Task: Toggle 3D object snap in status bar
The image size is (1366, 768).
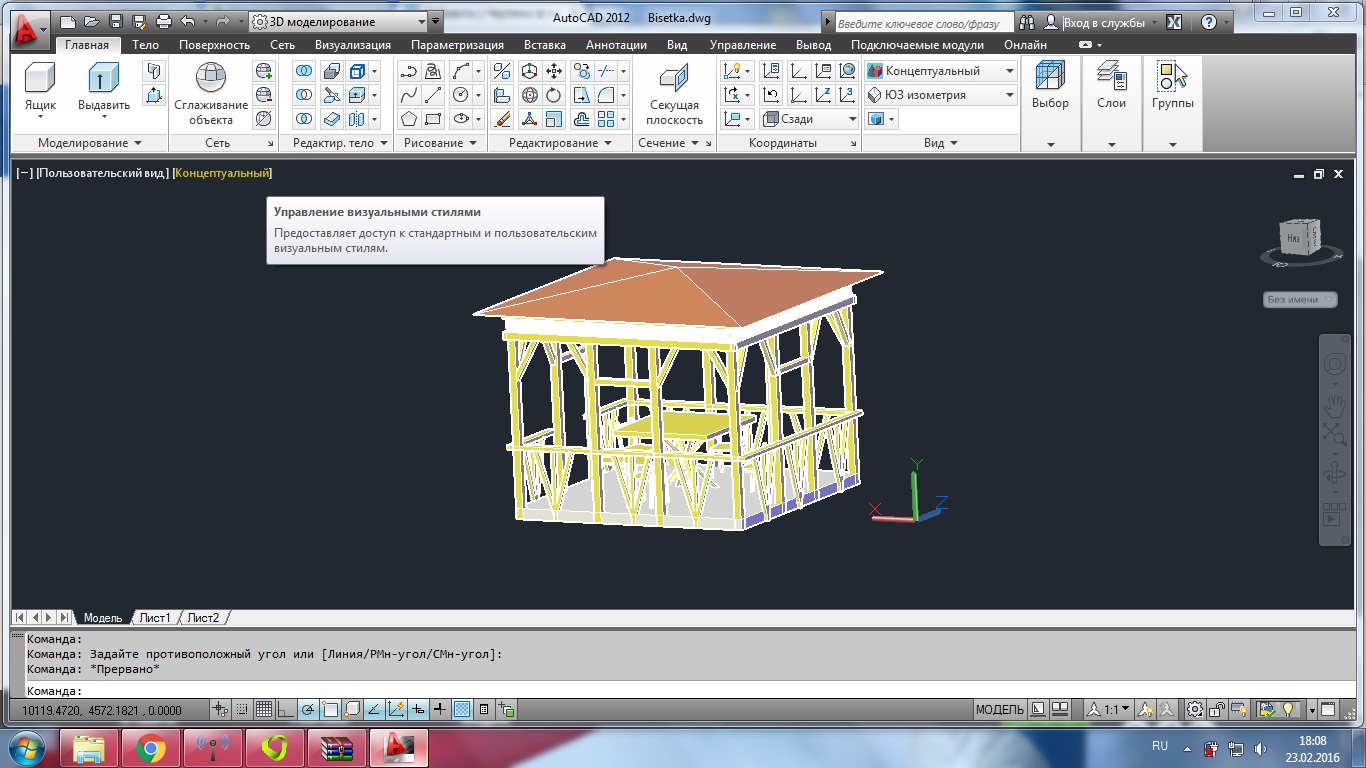Action: [x=352, y=710]
